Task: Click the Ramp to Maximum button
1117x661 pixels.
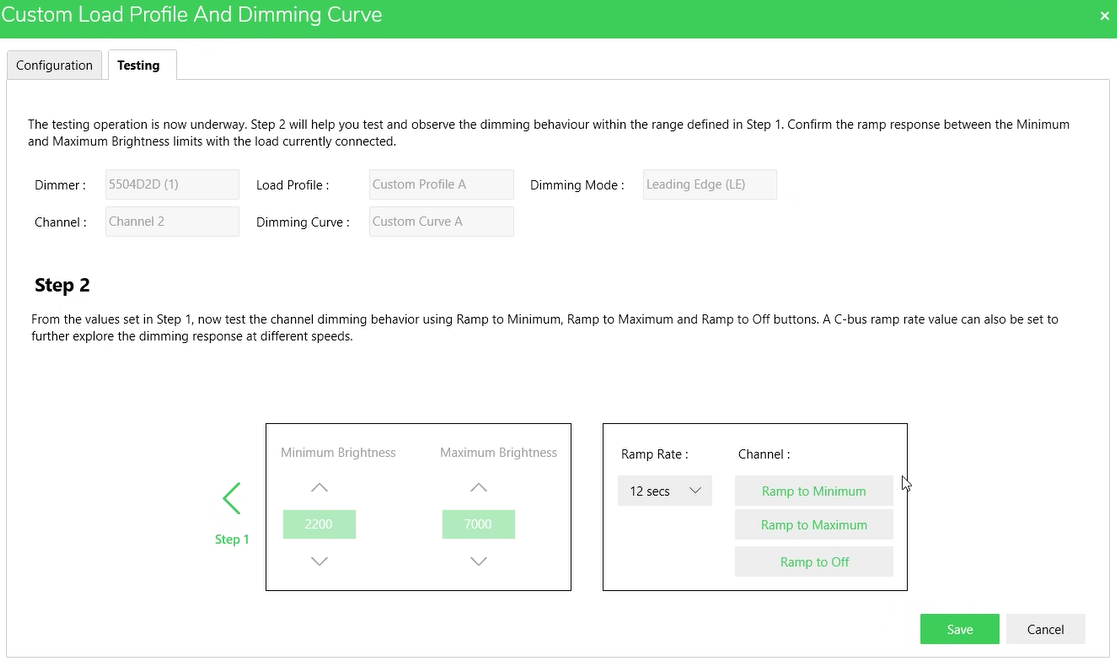Action: 814,525
